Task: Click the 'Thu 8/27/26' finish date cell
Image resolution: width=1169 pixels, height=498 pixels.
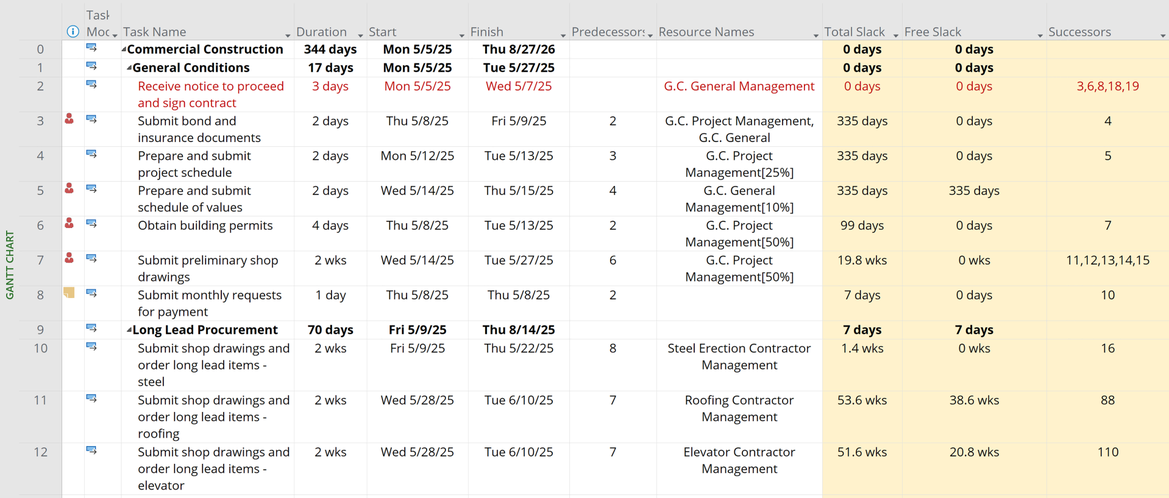Action: click(519, 50)
